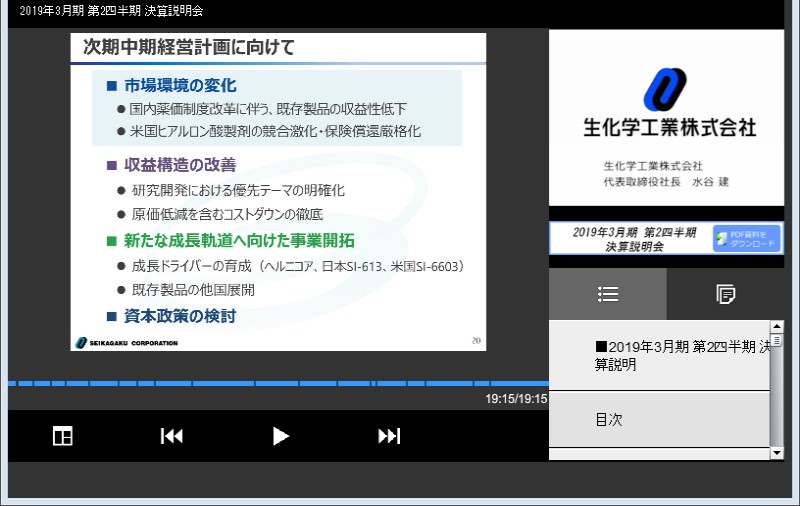Open the table of contents list tab
The width and height of the screenshot is (800, 506).
click(608, 294)
